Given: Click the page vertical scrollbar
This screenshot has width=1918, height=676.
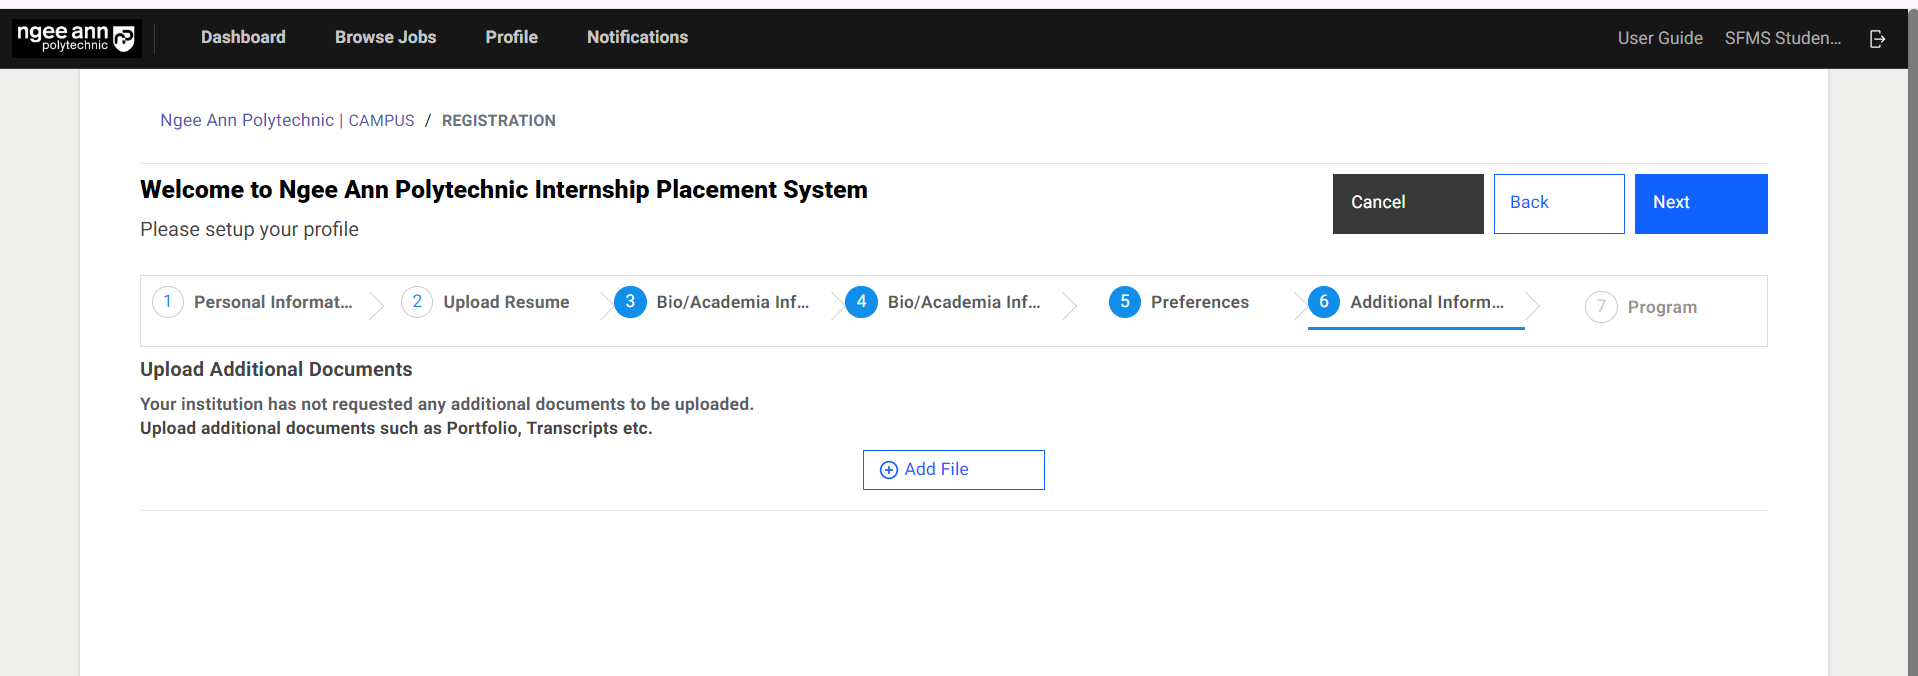Looking at the screenshot, I should [1912, 340].
